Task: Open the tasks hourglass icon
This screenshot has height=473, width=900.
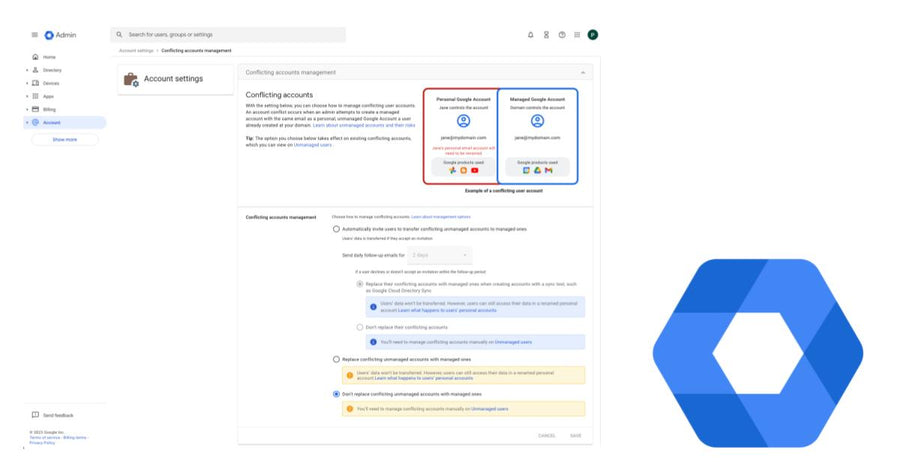Action: (x=546, y=35)
